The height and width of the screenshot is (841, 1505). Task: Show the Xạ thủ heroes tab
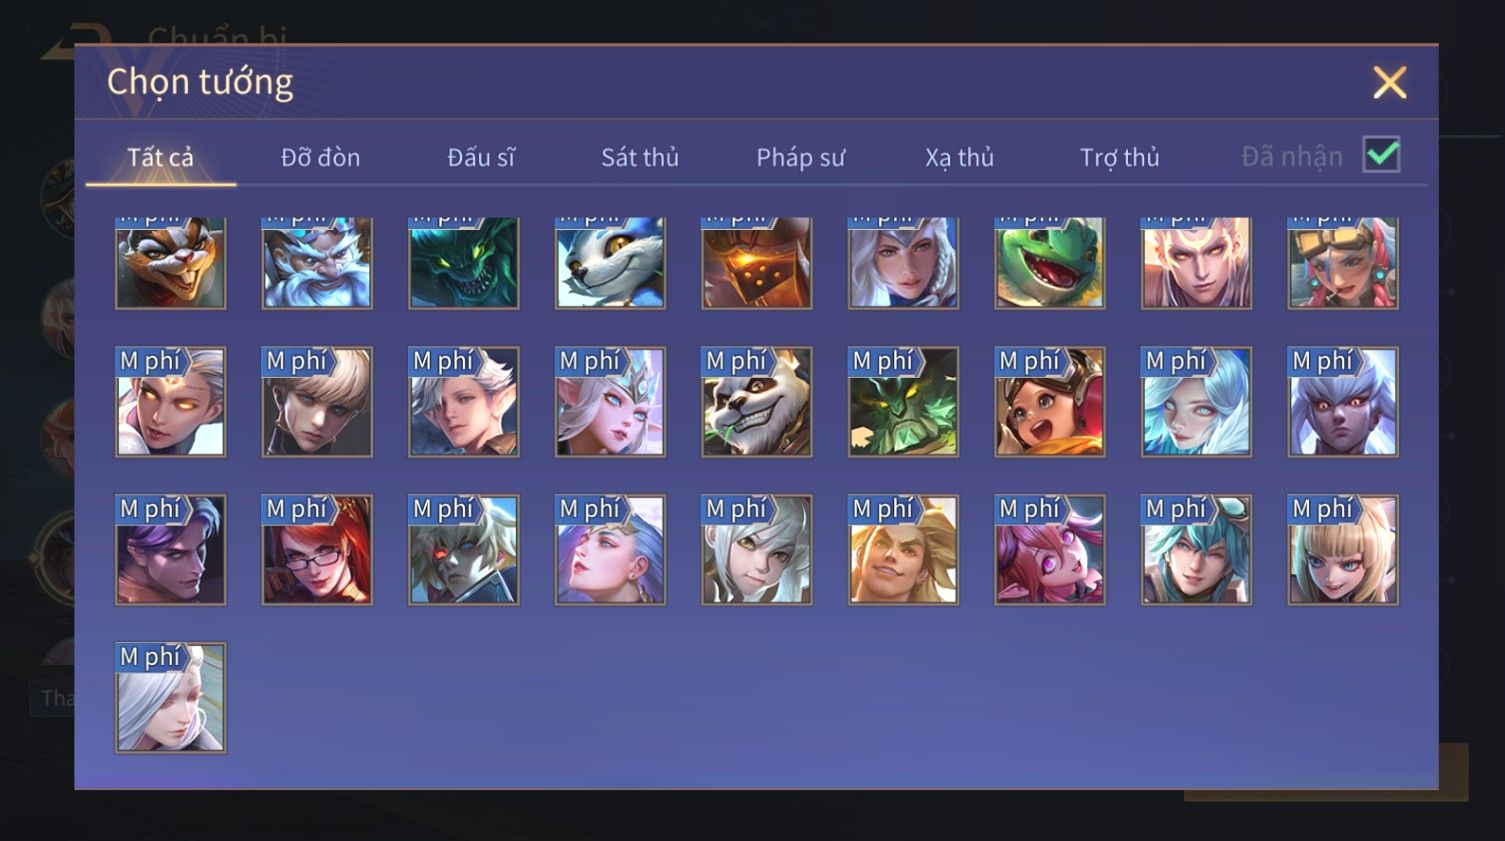(960, 157)
